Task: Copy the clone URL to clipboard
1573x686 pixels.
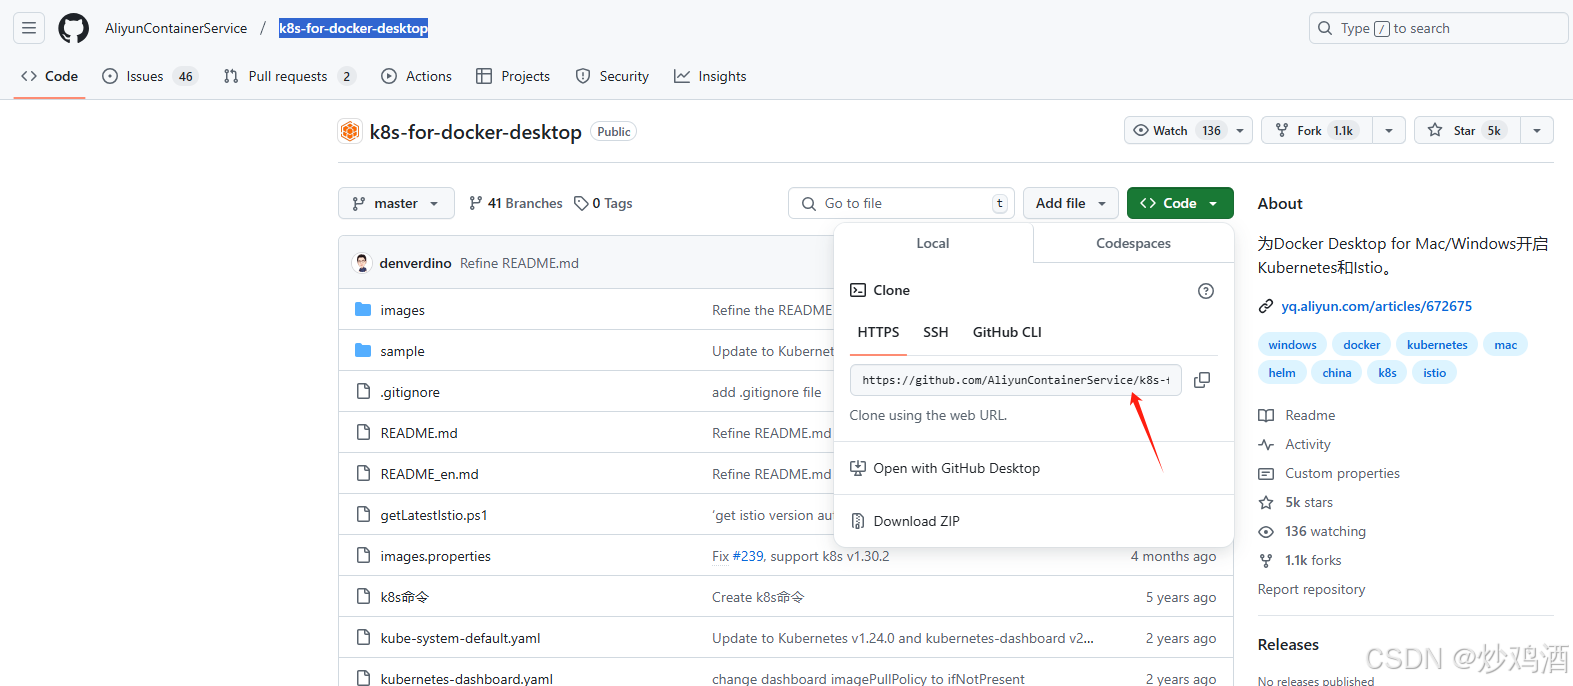Action: coord(1202,380)
